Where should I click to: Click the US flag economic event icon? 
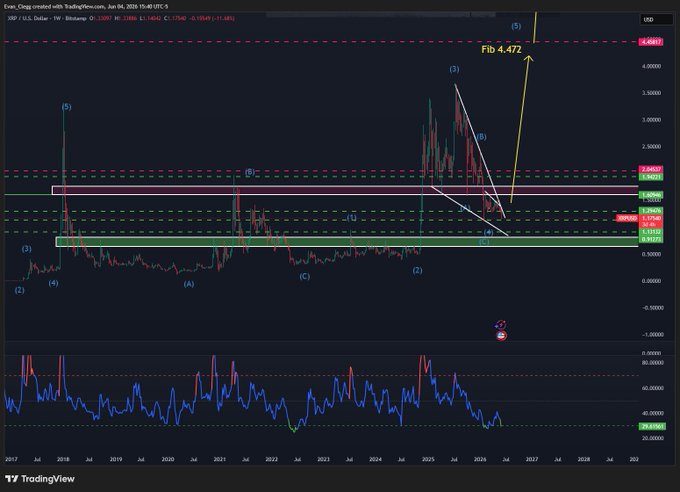[x=501, y=335]
